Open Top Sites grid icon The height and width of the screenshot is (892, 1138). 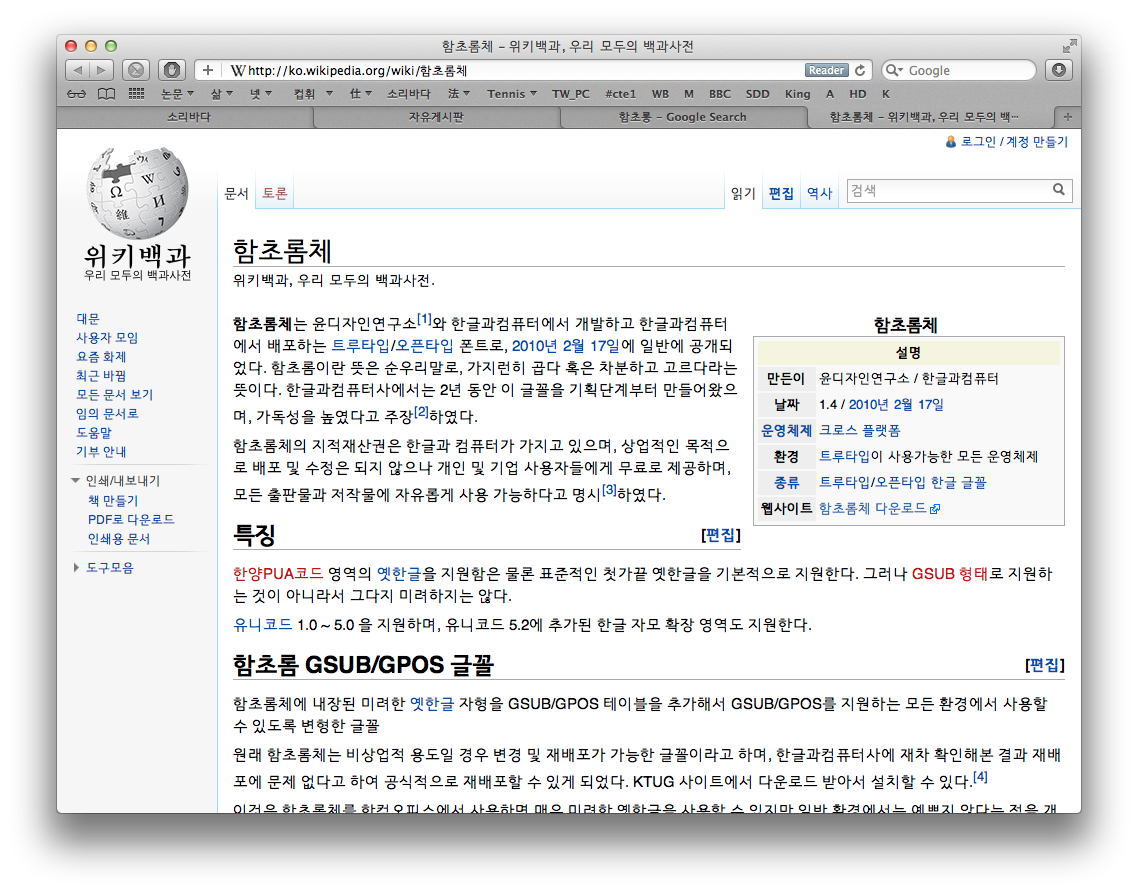click(136, 94)
